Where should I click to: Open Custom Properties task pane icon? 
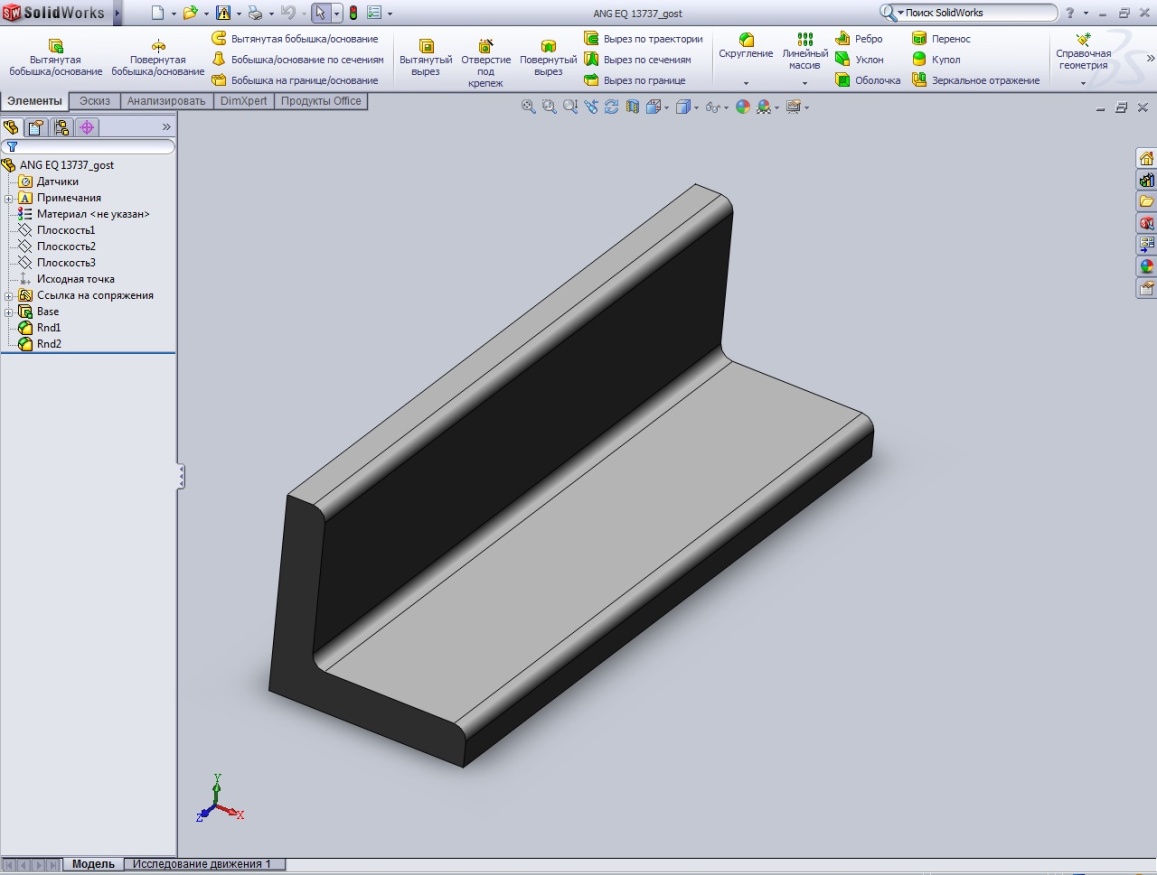click(1146, 288)
